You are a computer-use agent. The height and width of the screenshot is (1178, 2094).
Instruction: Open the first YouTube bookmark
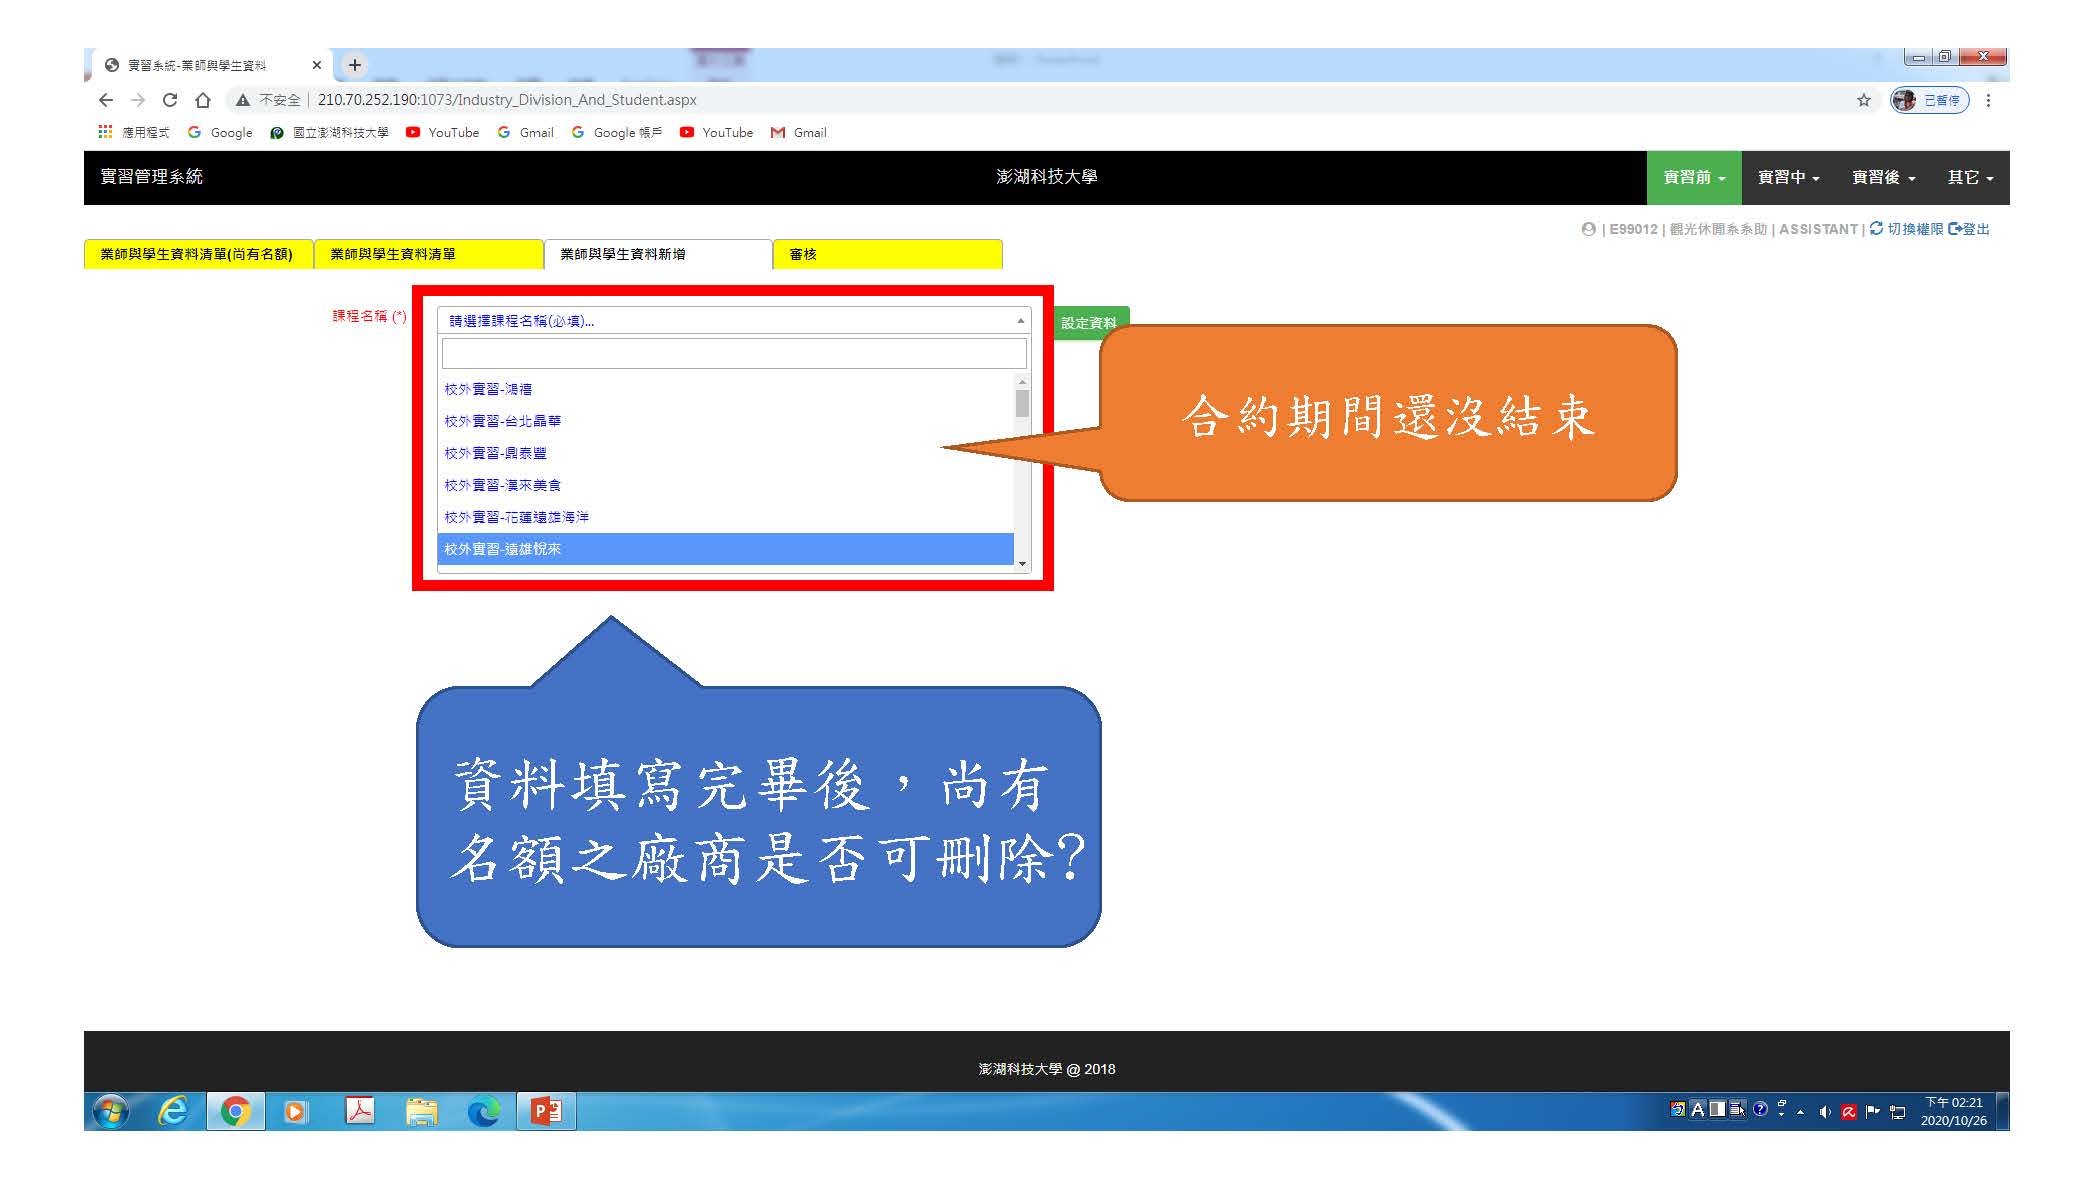[442, 132]
